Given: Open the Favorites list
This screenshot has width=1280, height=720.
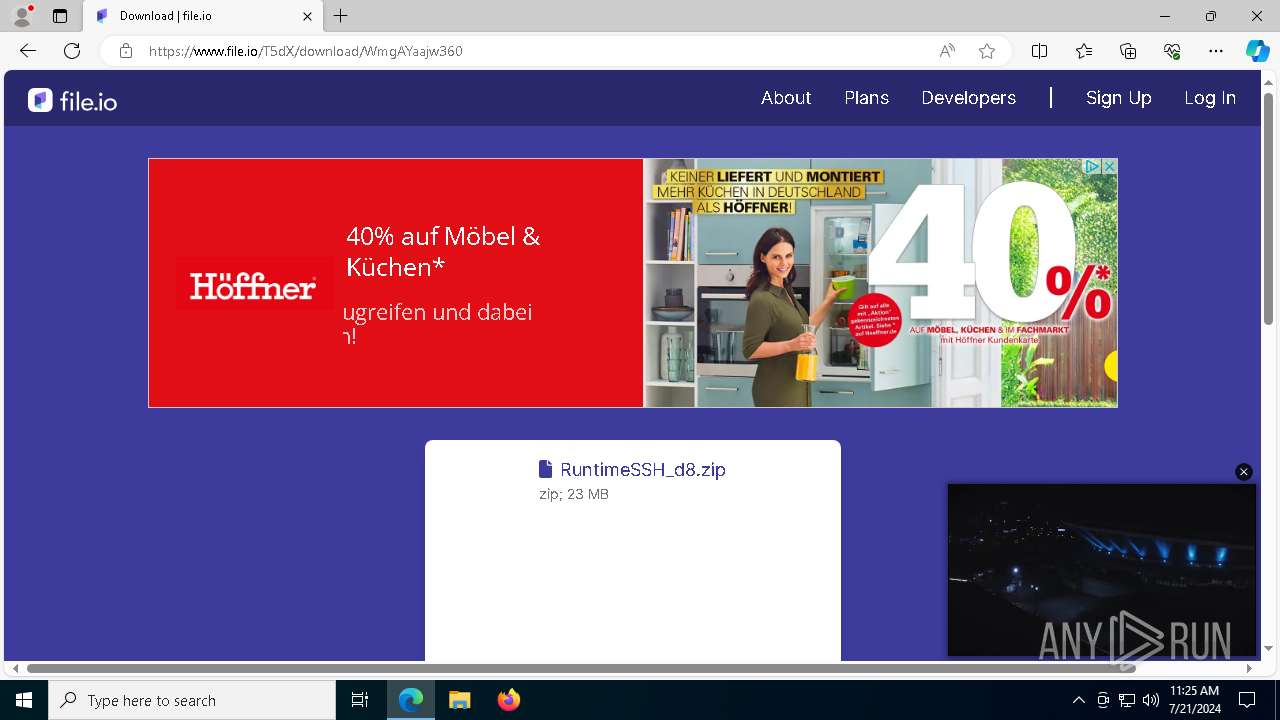Looking at the screenshot, I should 1084,51.
